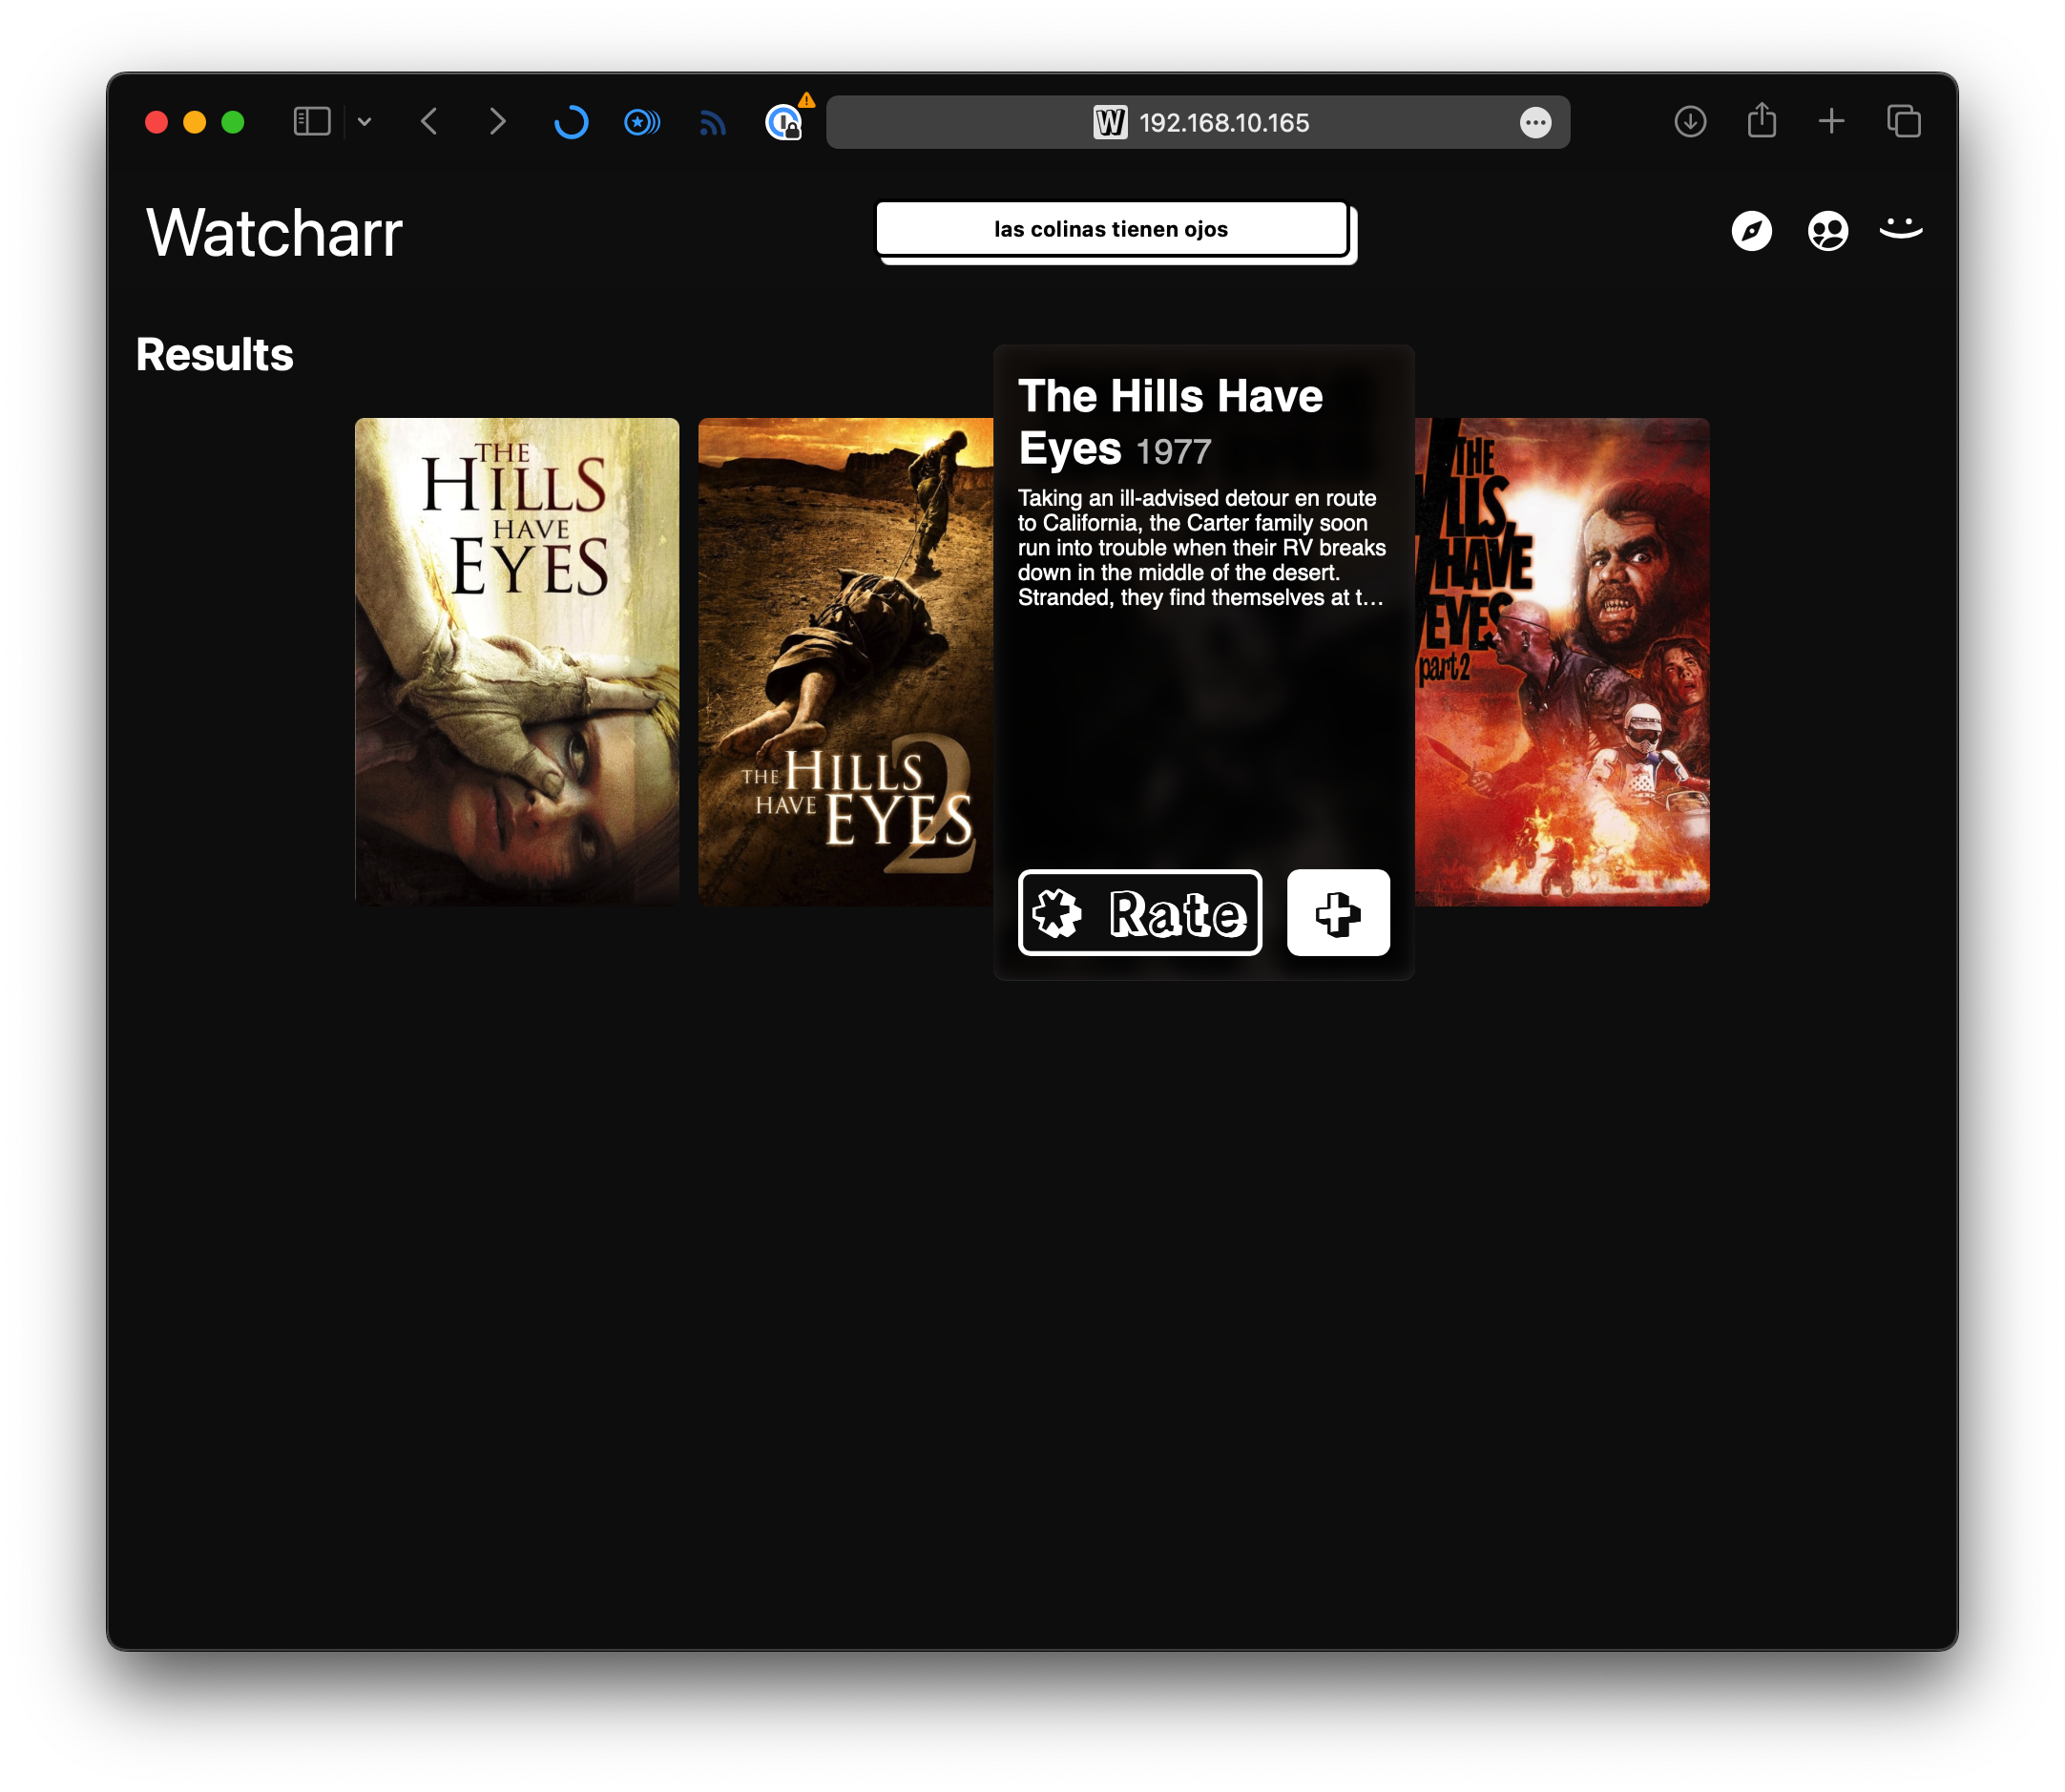The image size is (2065, 1792).
Task: Show Safari downloads
Action: [1690, 122]
